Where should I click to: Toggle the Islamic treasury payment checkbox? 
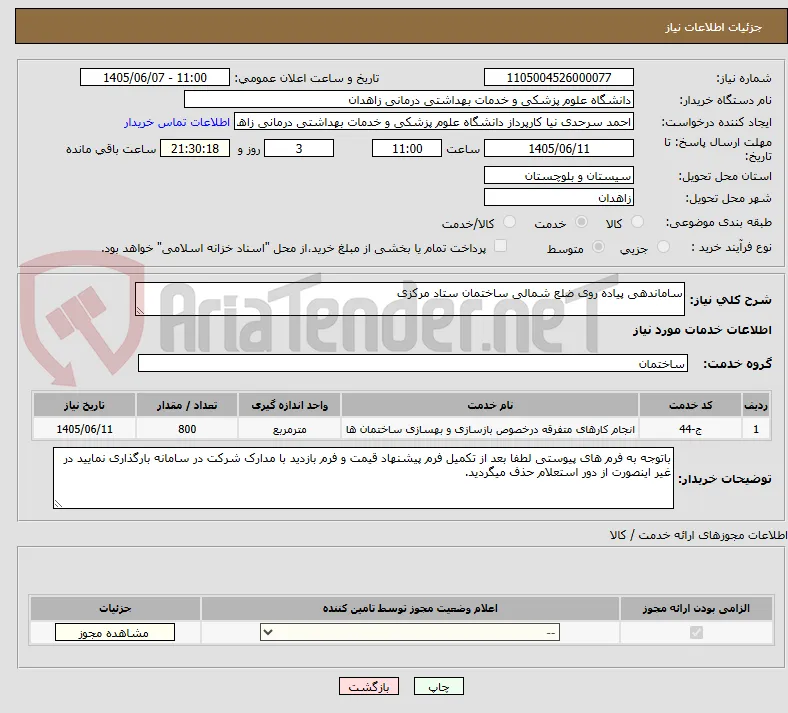point(501,246)
